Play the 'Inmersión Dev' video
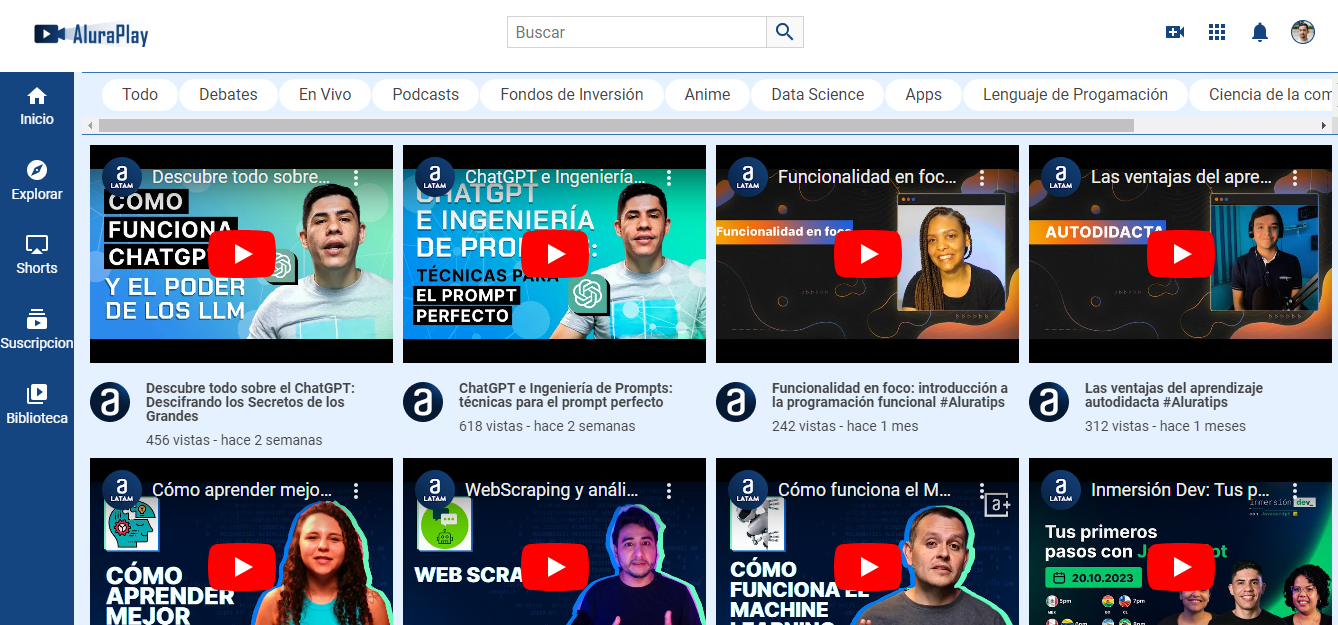Screen dimensions: 1338x625 pyautogui.click(x=1181, y=567)
